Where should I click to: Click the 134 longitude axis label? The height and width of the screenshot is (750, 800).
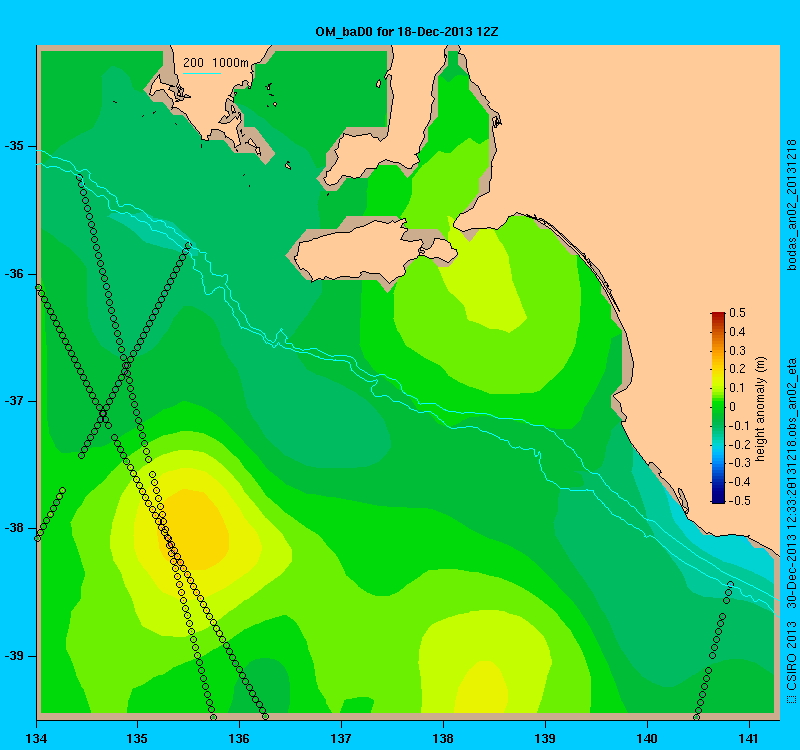coord(36,738)
